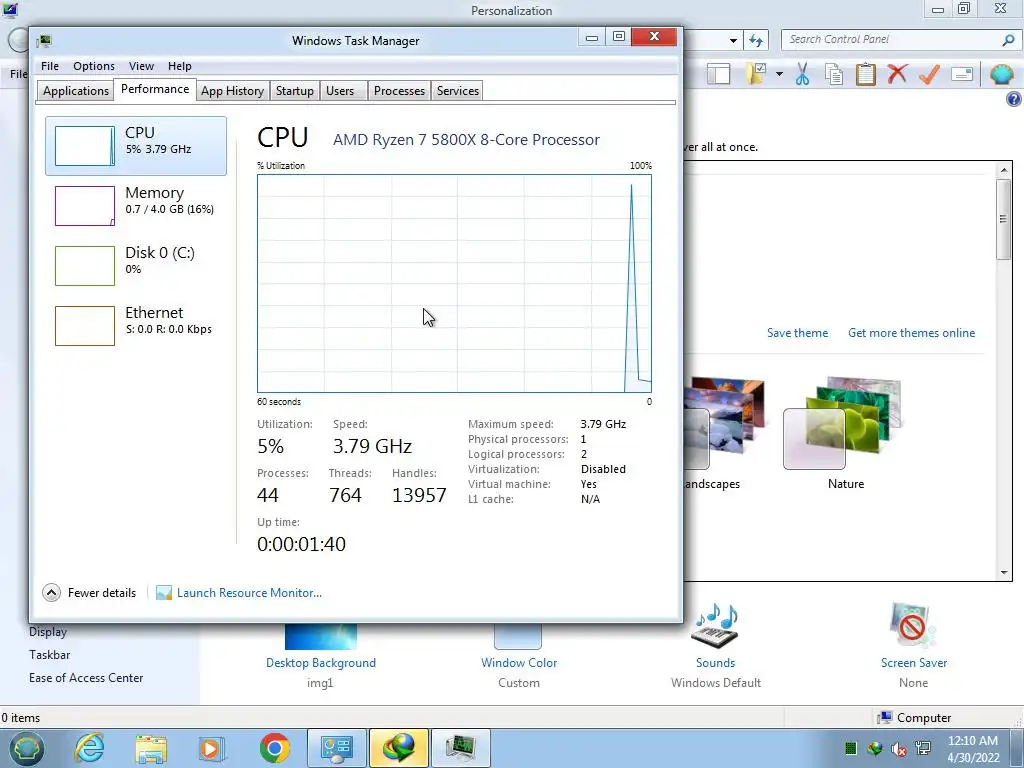
Task: Collapse Task Manager with Fewer details arrow
Action: point(52,592)
